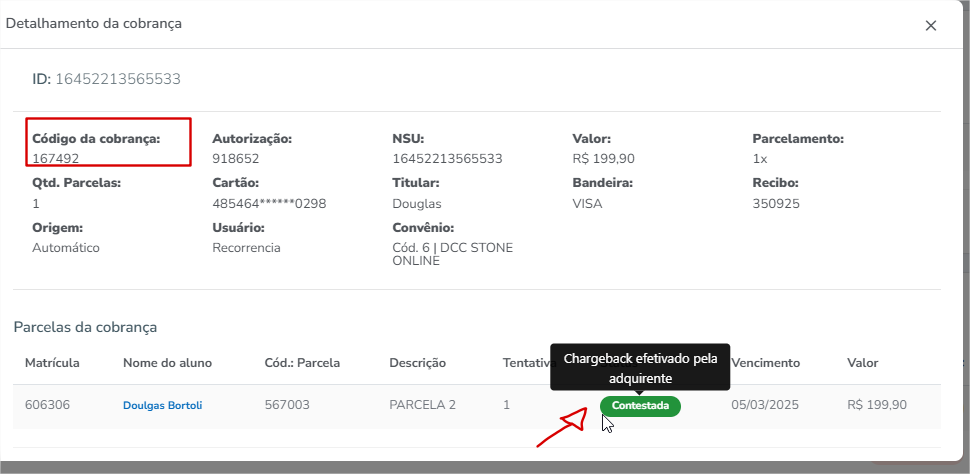The image size is (970, 474).
Task: Click the Cód.: Parcela column header
Action: click(302, 363)
